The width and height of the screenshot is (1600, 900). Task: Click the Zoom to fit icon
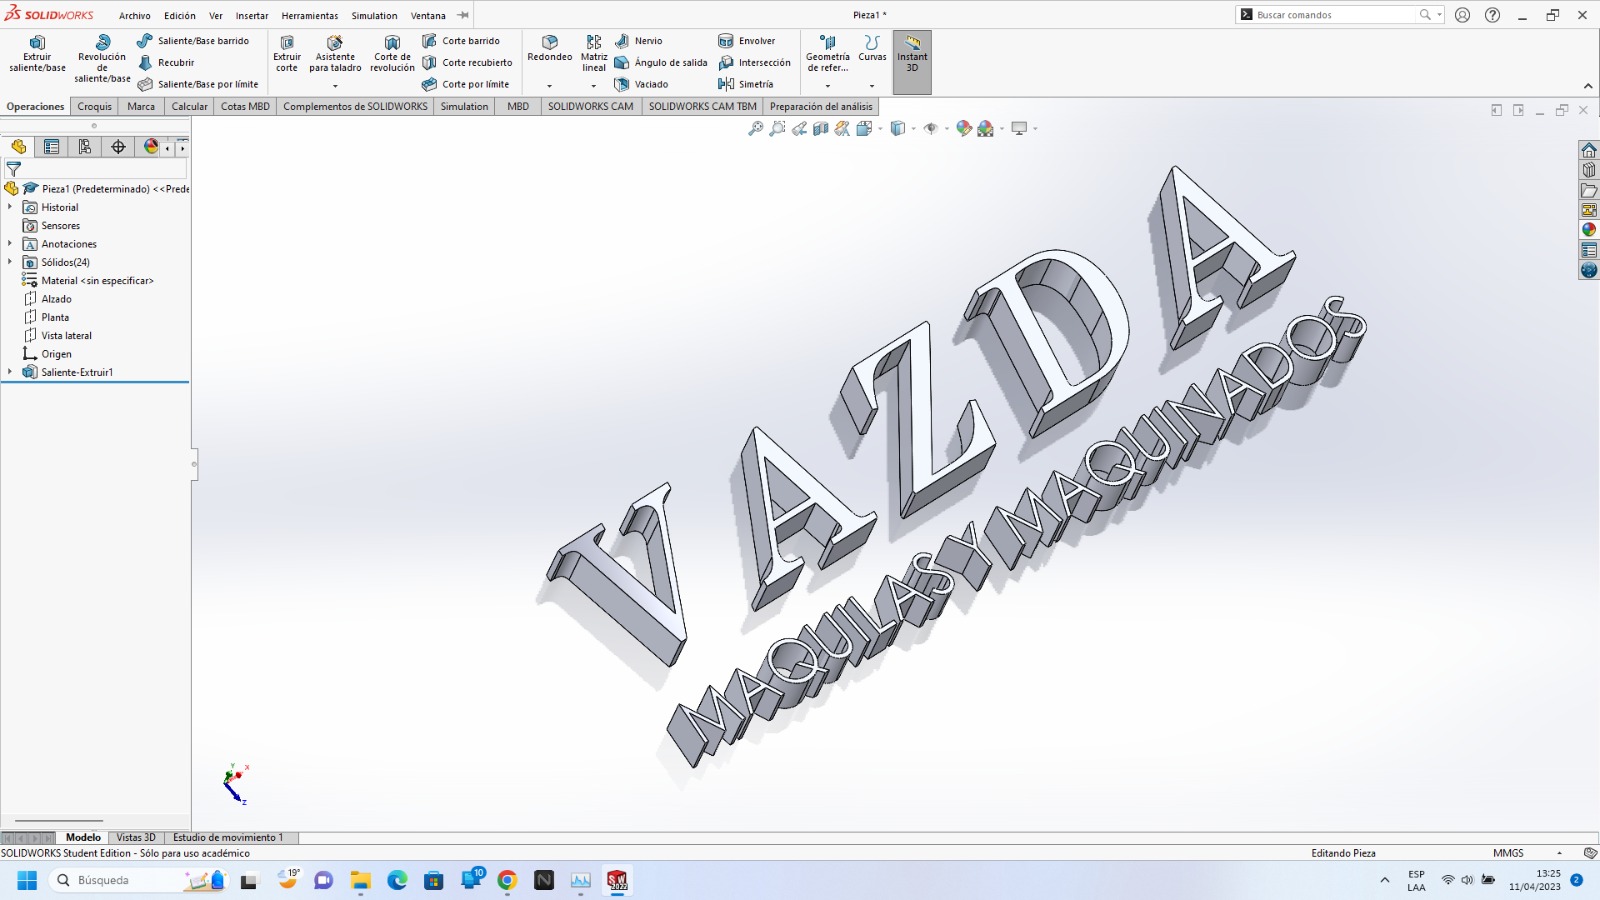pyautogui.click(x=756, y=128)
